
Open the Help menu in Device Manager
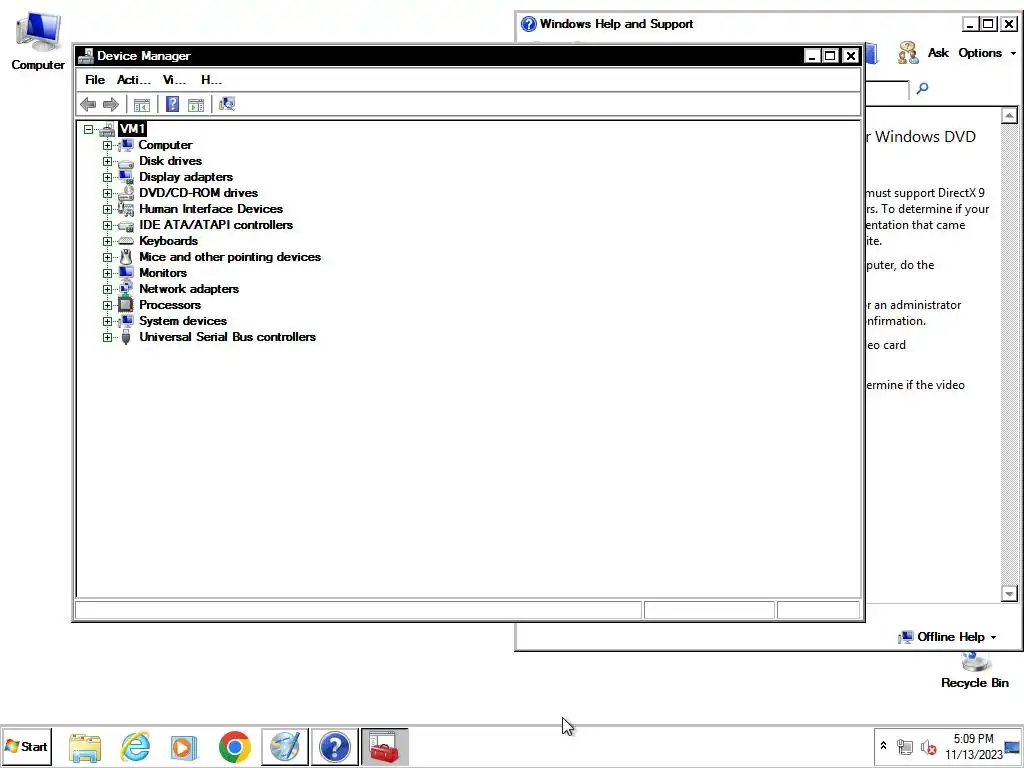pos(211,80)
